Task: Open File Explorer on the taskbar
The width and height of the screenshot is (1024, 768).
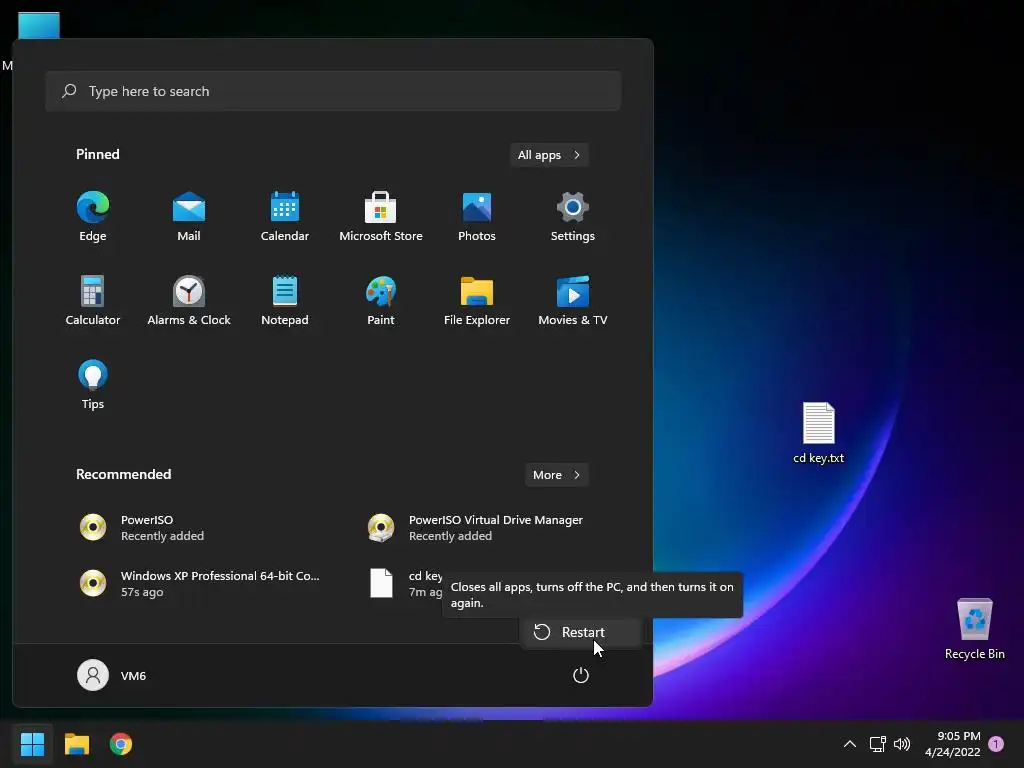Action: [x=76, y=744]
